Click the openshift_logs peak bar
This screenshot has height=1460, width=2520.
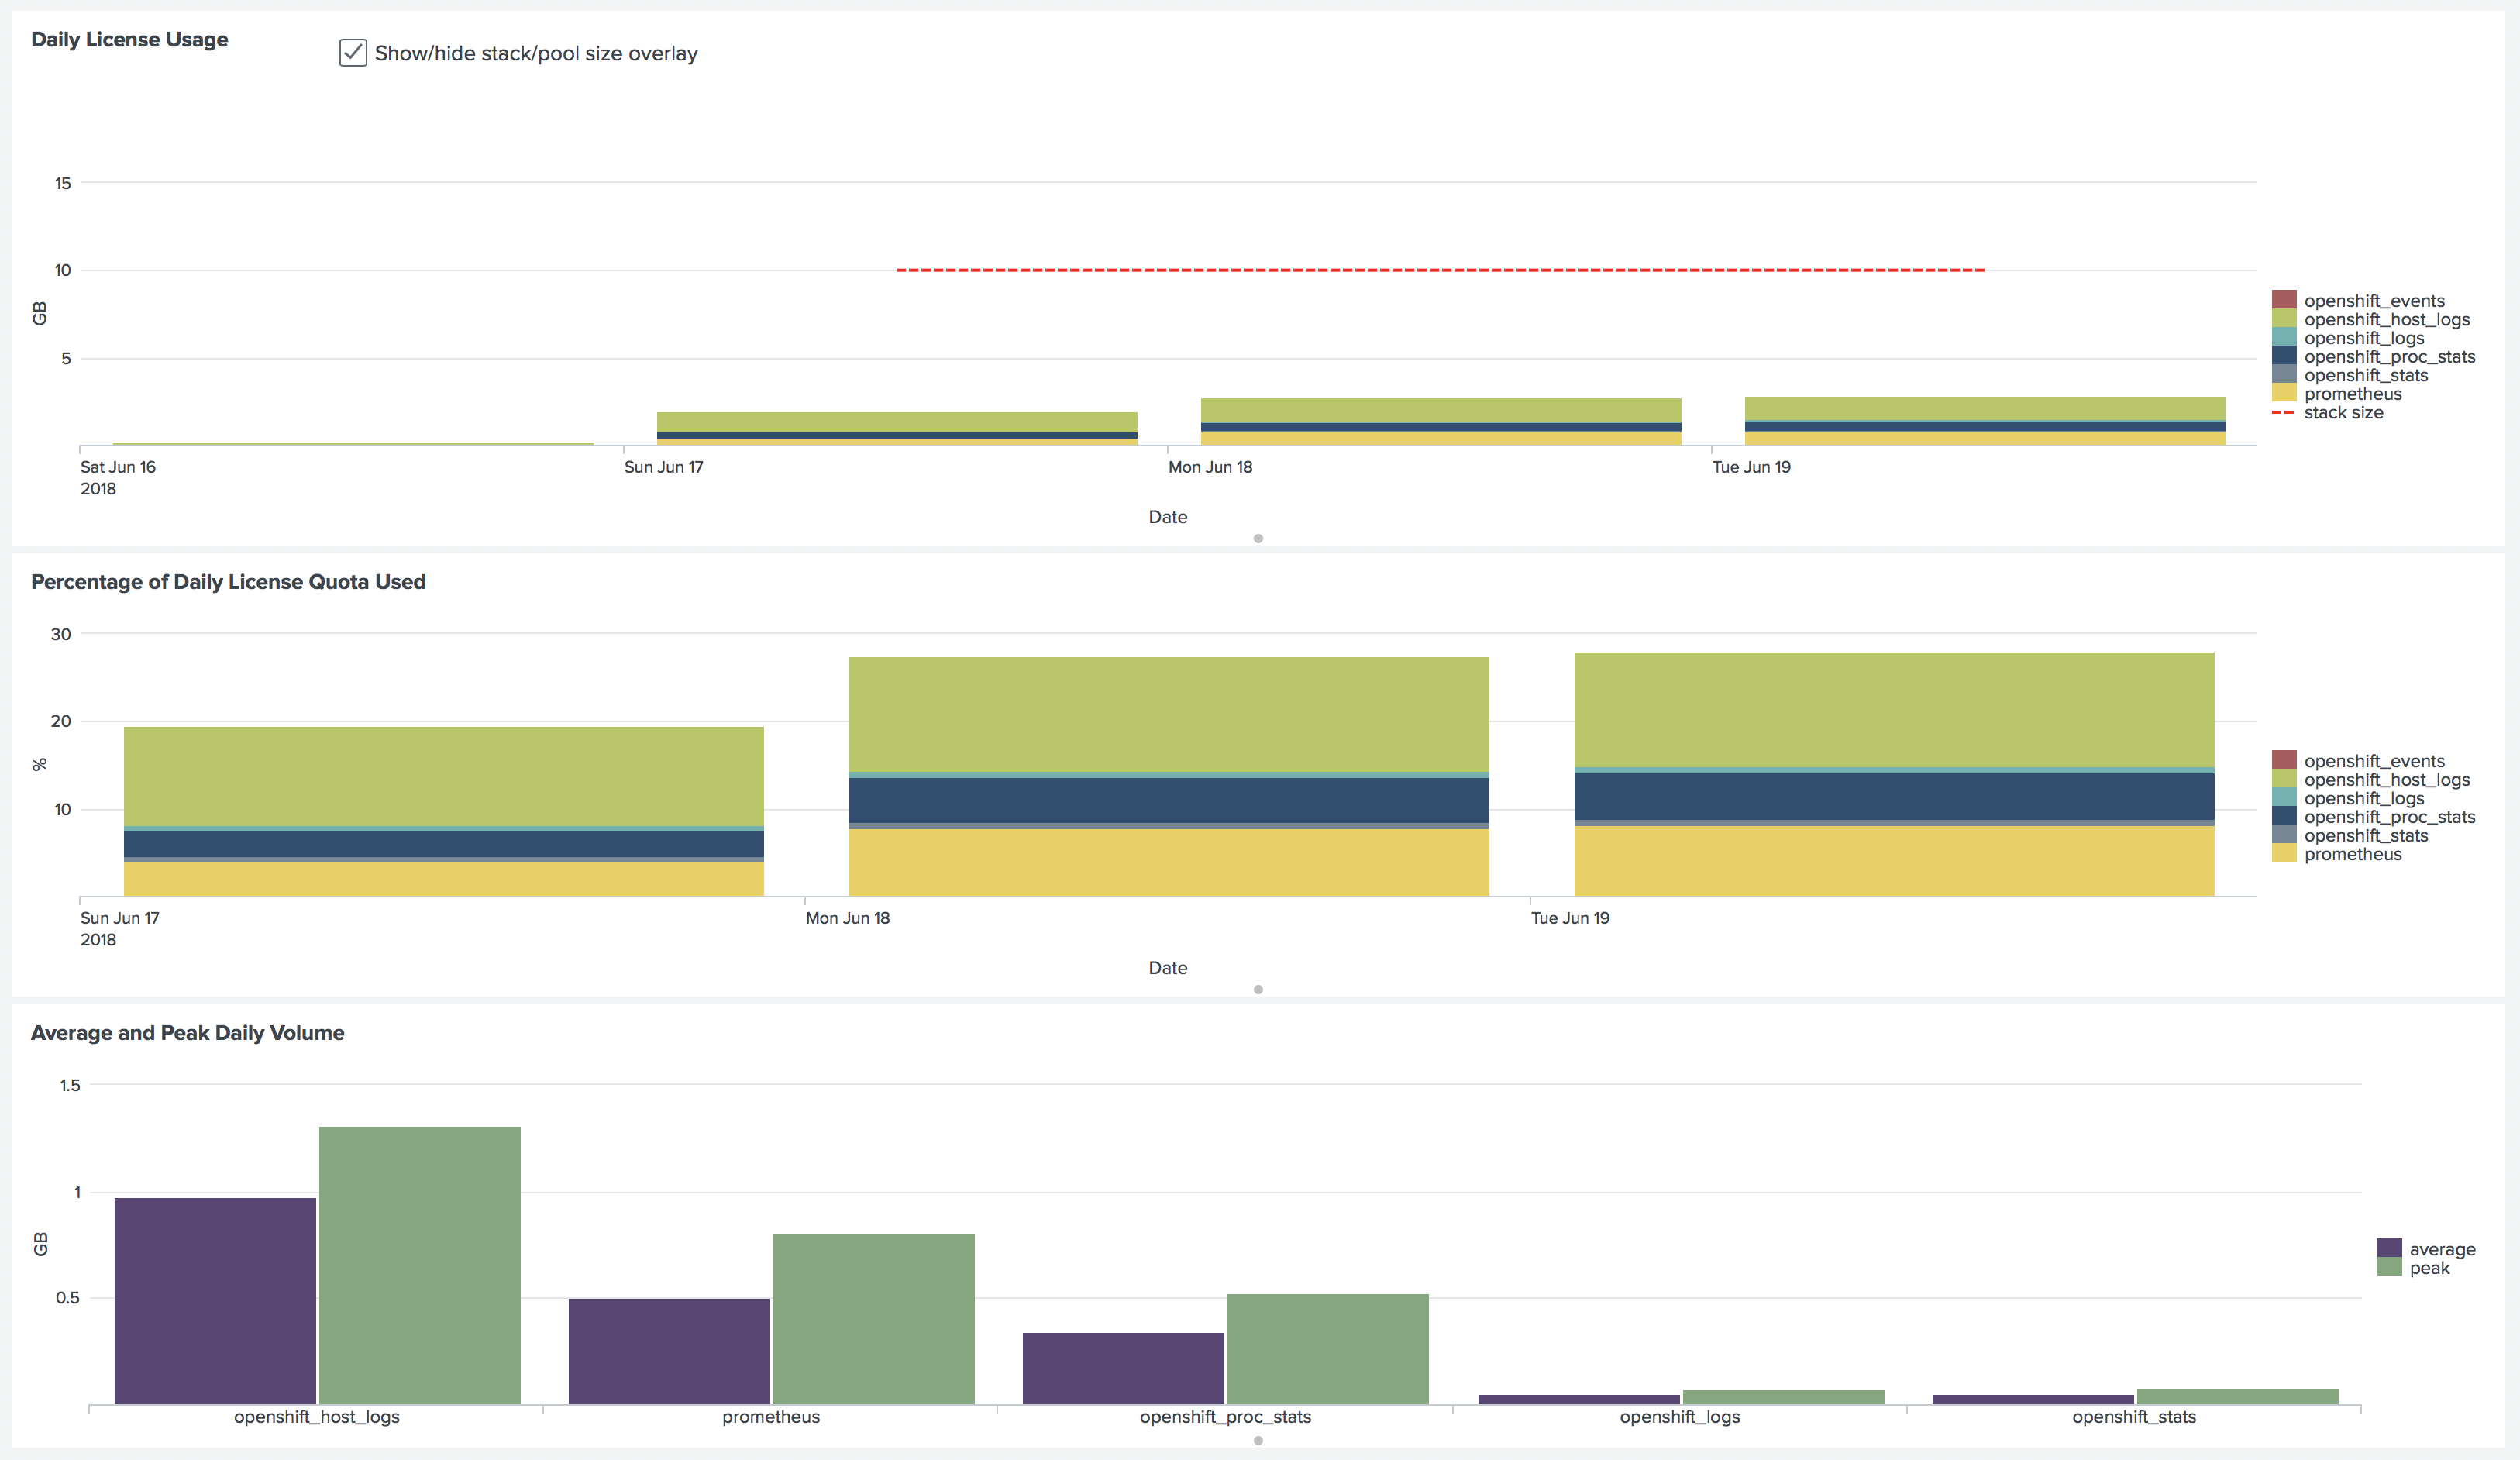coord(1783,1397)
